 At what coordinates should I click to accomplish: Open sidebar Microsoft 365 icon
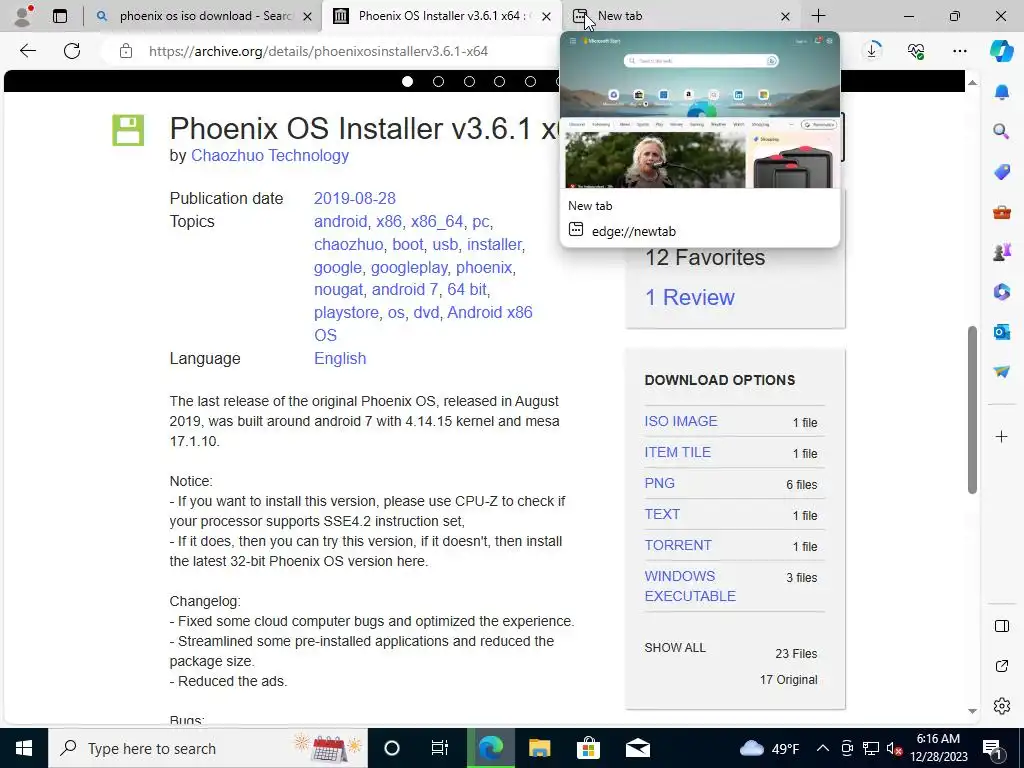point(1002,291)
